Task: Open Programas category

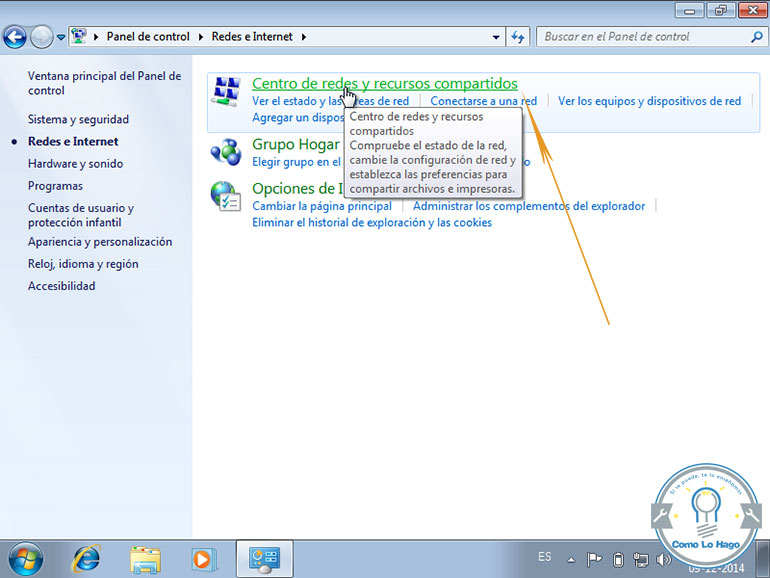Action: (x=55, y=186)
